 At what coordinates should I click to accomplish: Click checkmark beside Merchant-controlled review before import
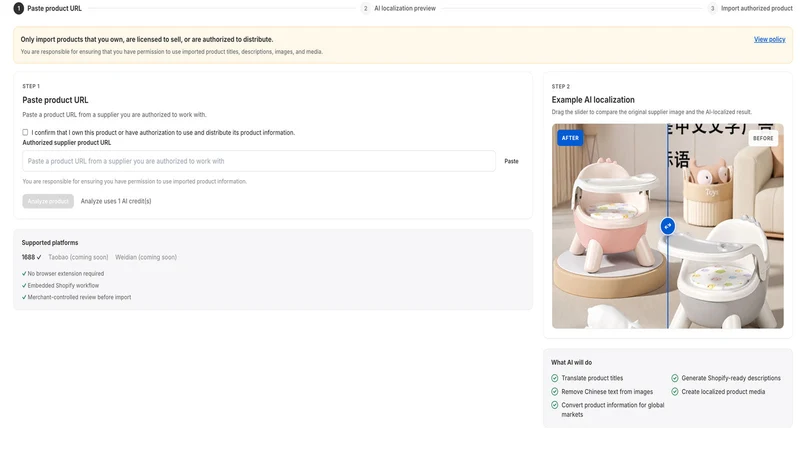pyautogui.click(x=24, y=297)
